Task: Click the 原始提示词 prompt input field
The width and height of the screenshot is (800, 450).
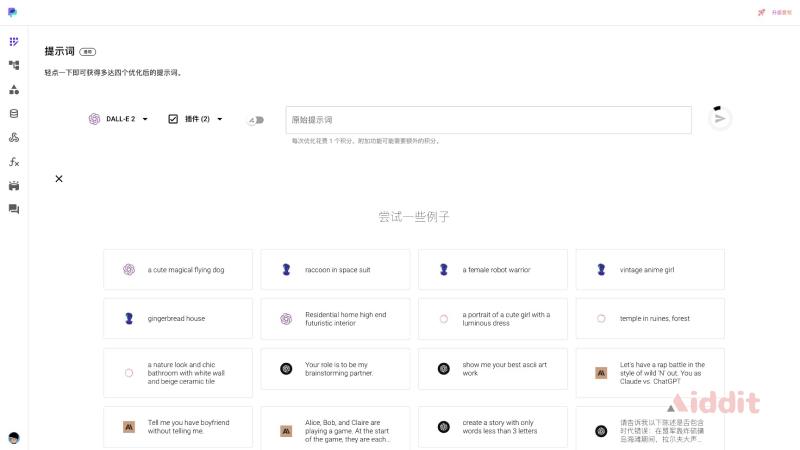Action: click(488, 120)
